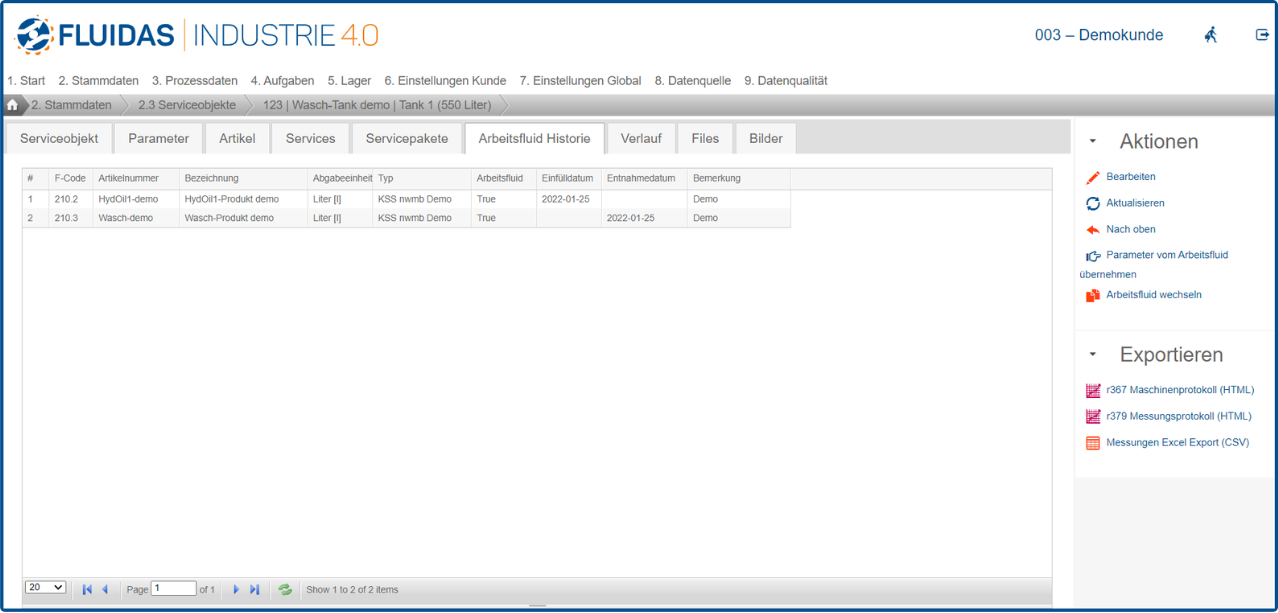Click the page number input field
This screenshot has height=613, width=1278.
tap(173, 589)
